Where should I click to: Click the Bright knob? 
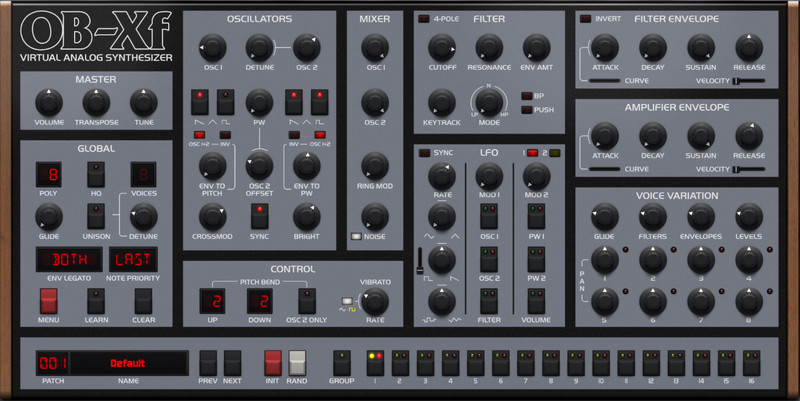tap(307, 217)
